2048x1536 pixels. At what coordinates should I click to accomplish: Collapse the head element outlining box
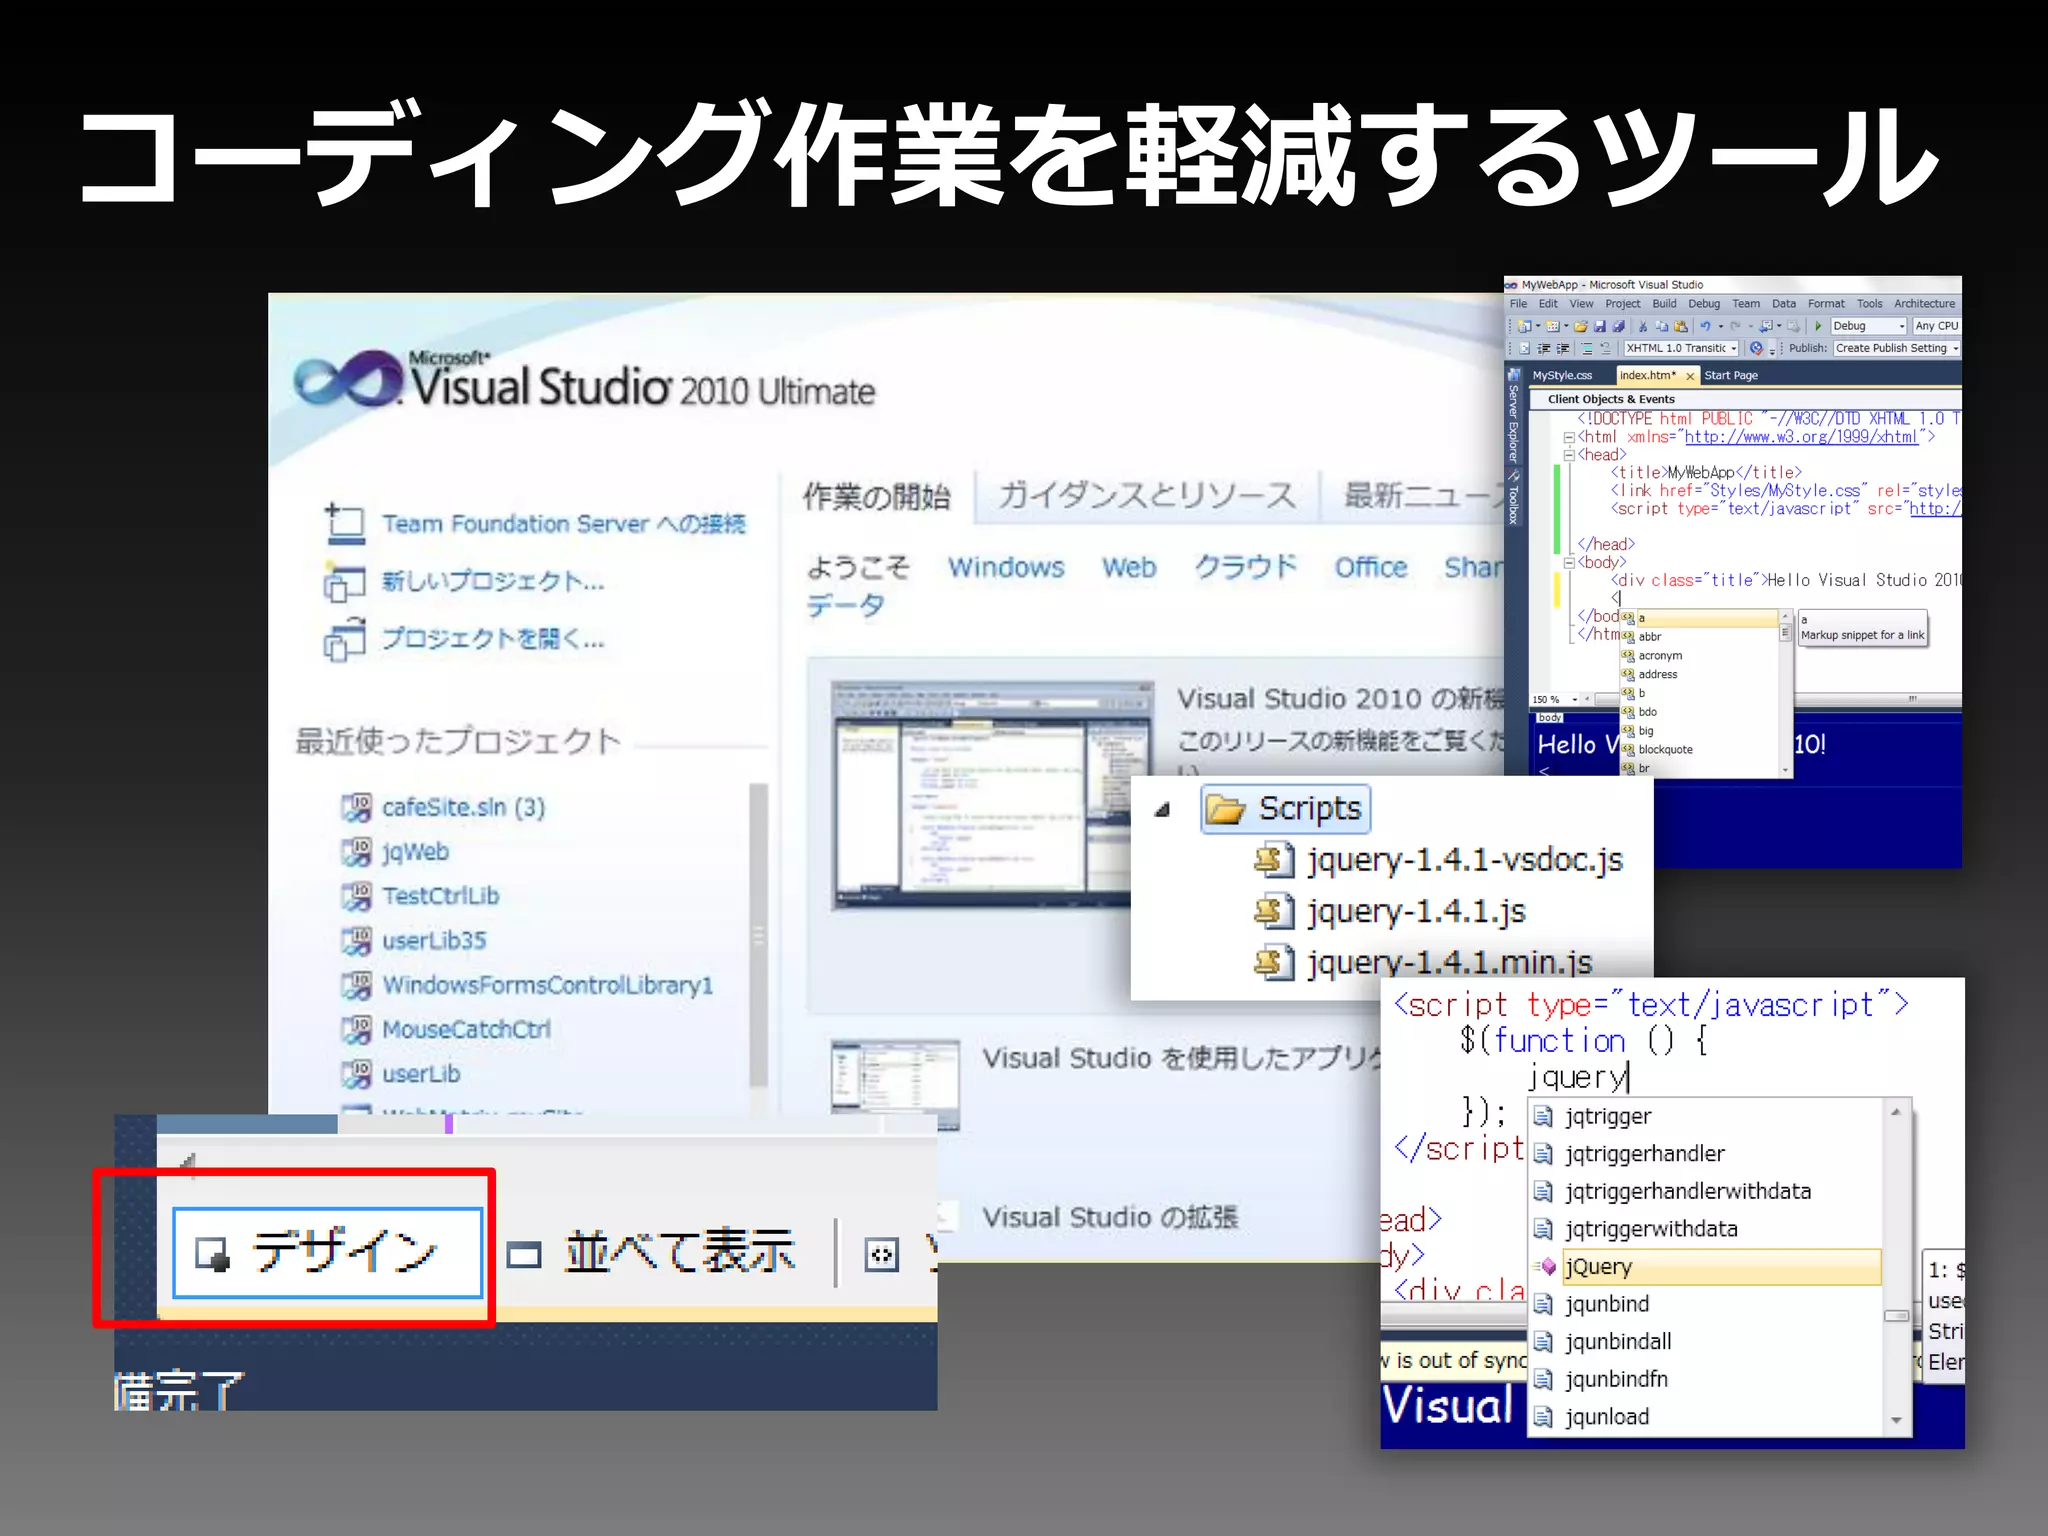[x=1569, y=455]
